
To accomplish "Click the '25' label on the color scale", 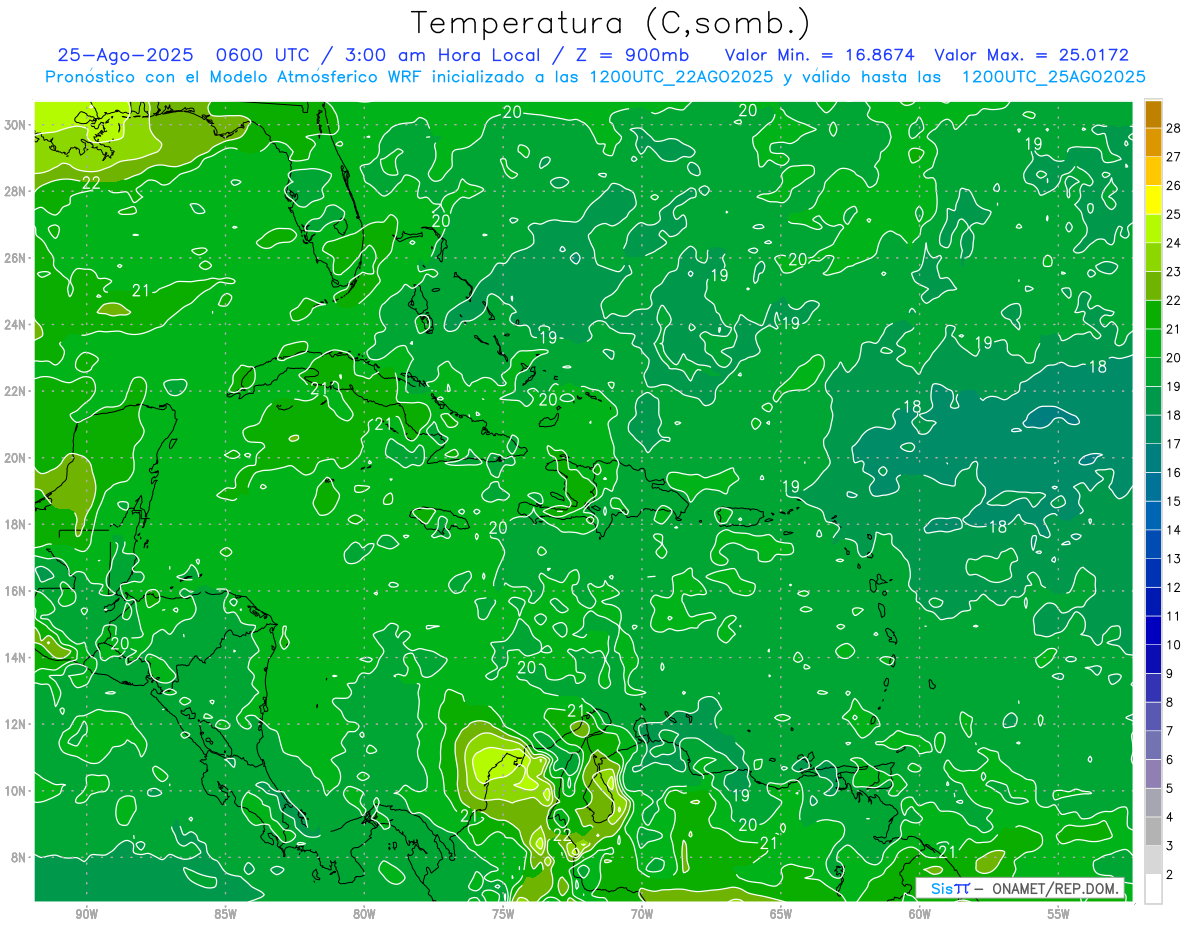I will coord(1174,214).
